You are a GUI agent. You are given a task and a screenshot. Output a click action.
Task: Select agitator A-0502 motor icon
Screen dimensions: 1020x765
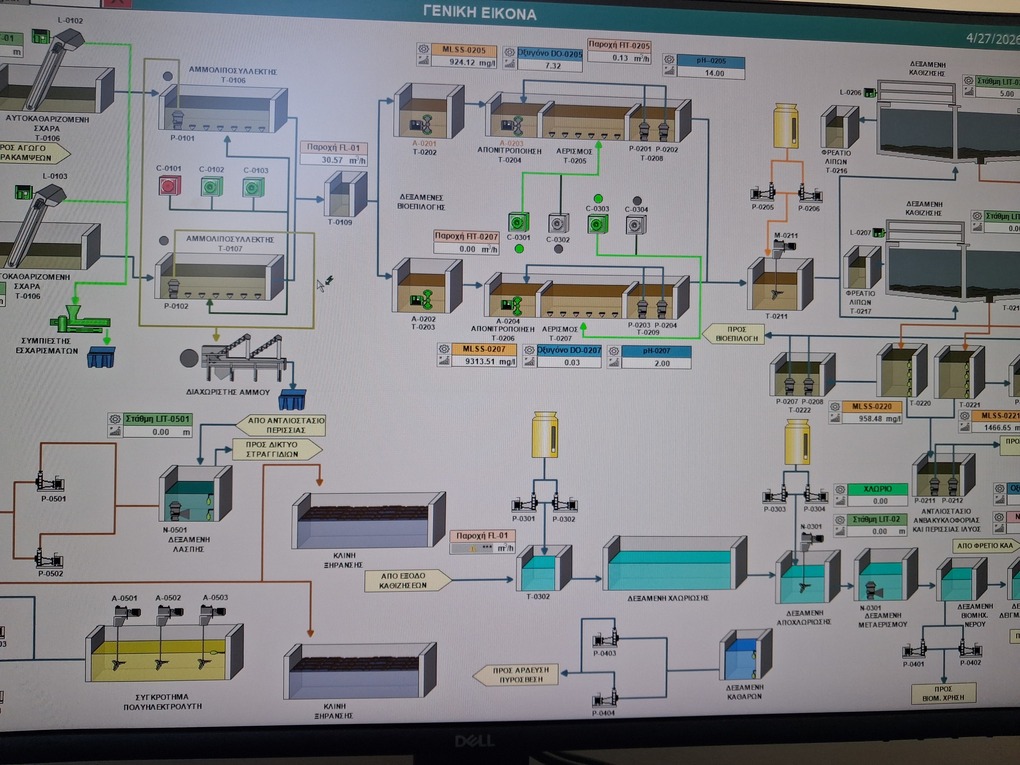coord(168,610)
